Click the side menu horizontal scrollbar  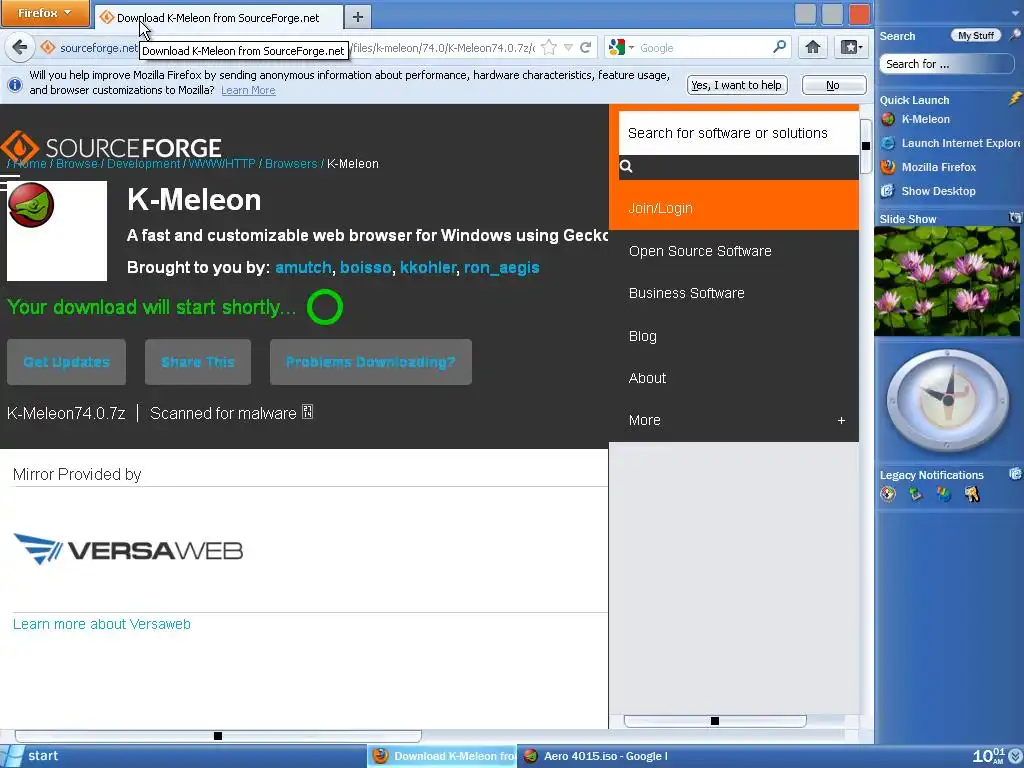tap(715, 721)
